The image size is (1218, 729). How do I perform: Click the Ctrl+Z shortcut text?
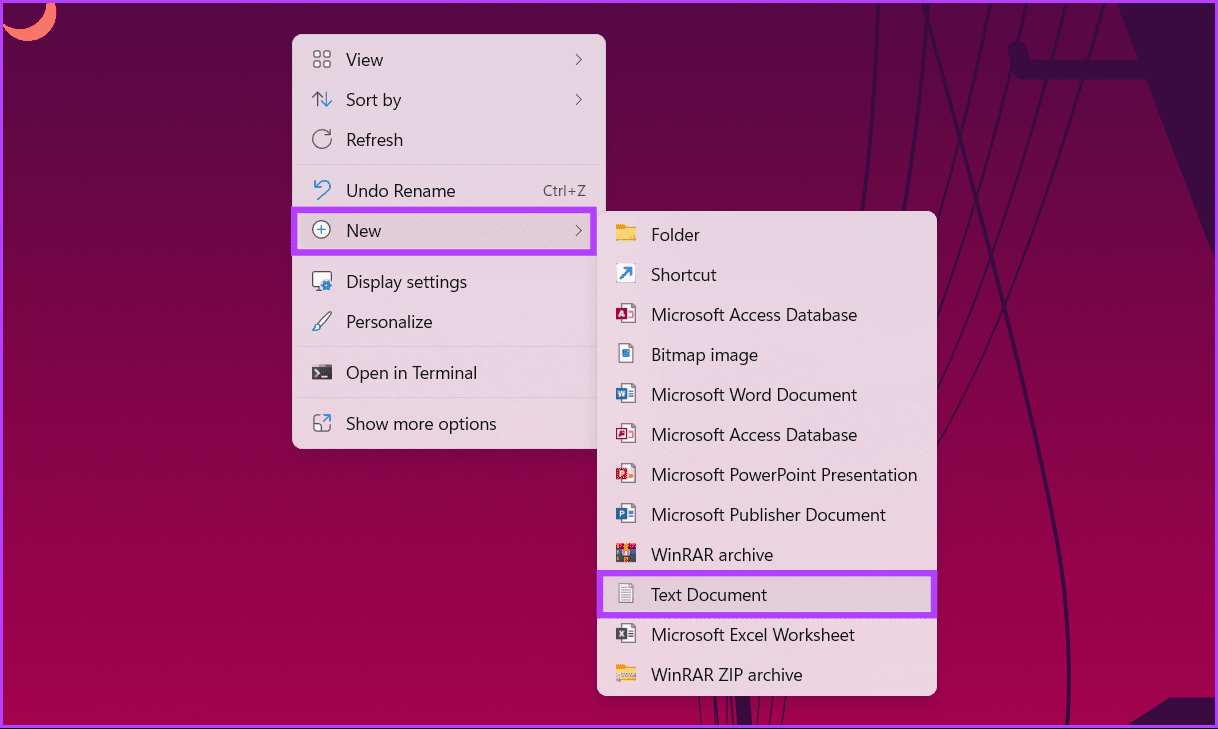click(x=564, y=191)
